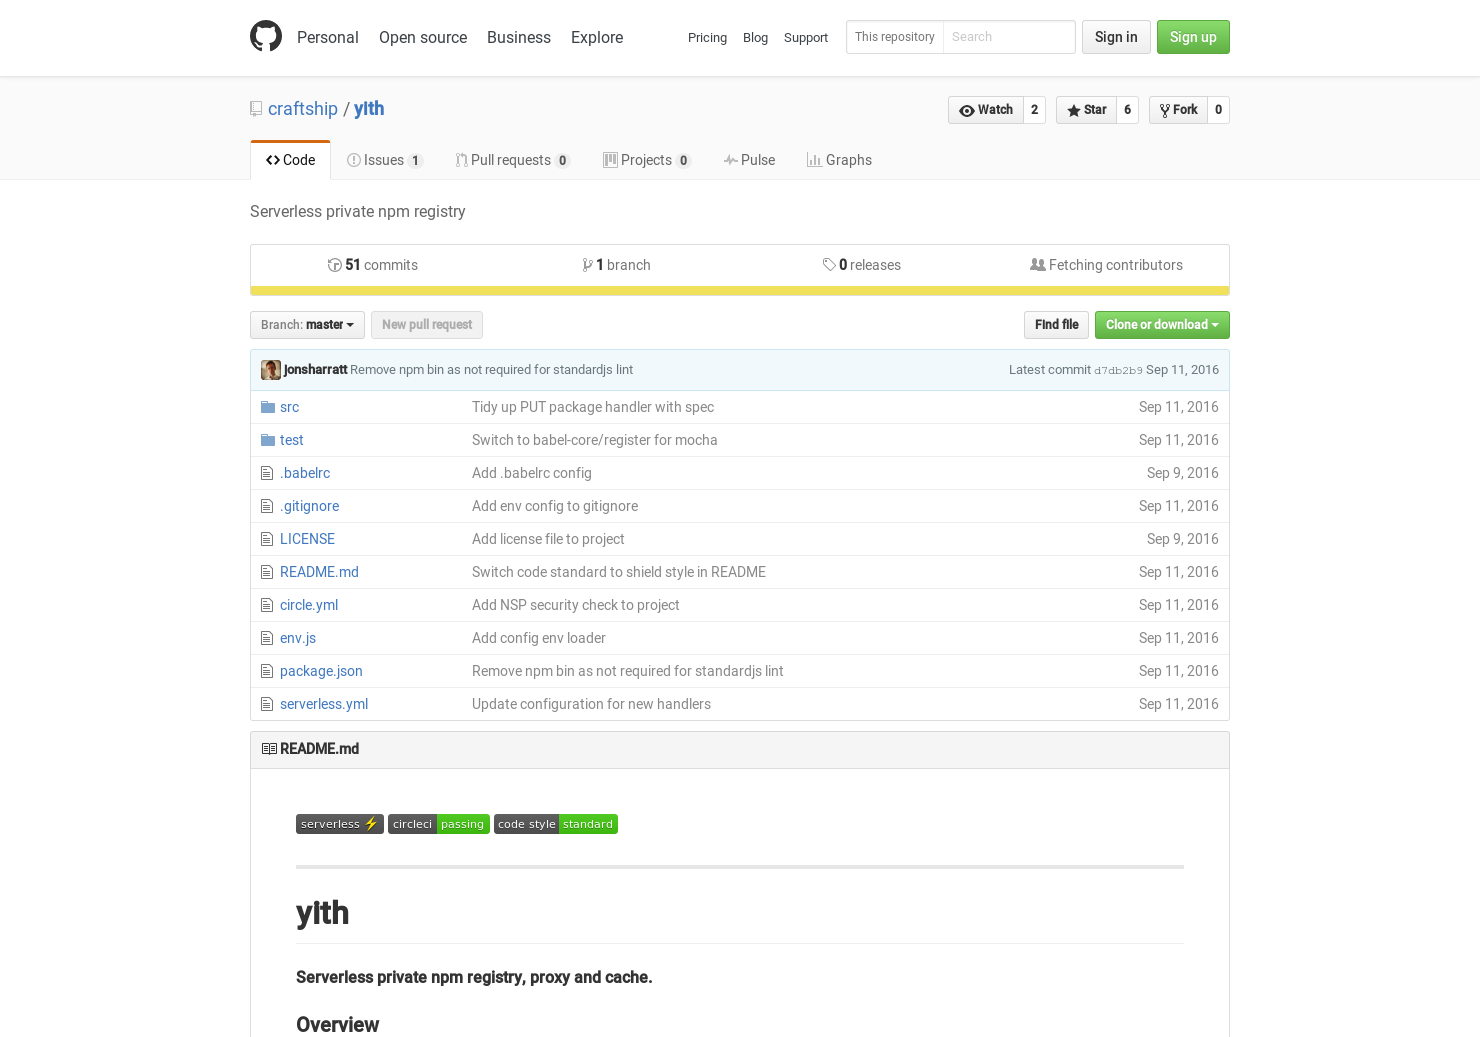
Task: Go to the Blog link
Action: click(755, 38)
